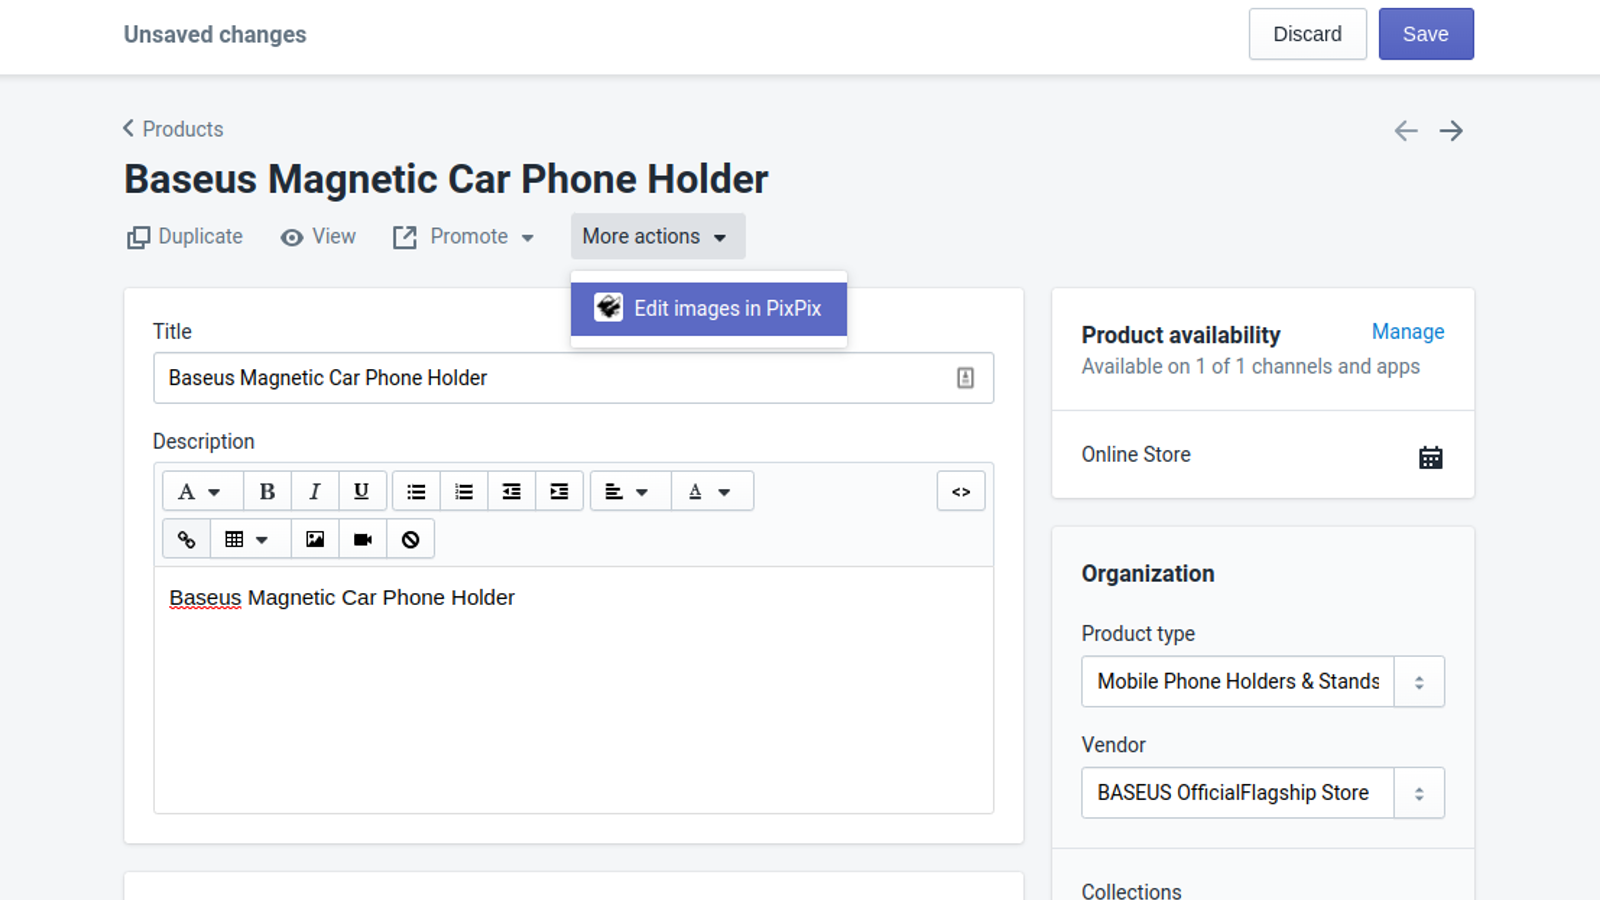
Task: Open the text color dropdown
Action: coord(710,491)
